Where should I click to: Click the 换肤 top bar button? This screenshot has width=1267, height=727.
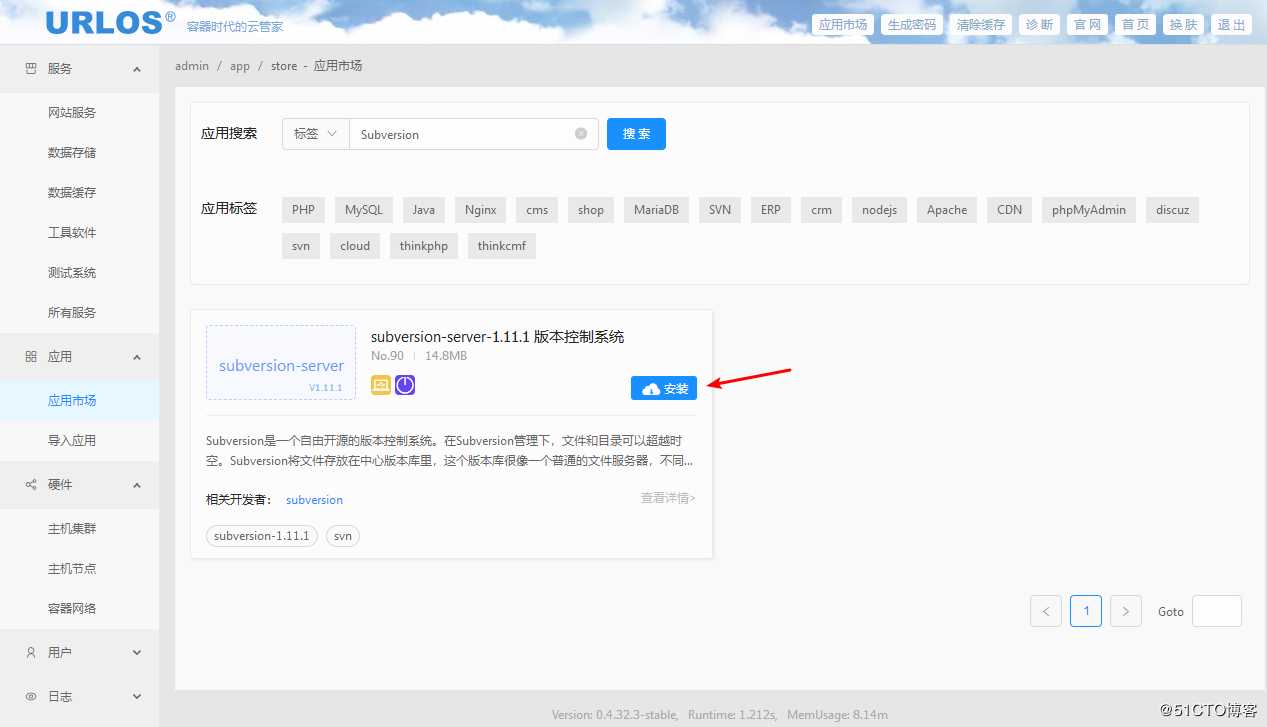(x=1184, y=25)
